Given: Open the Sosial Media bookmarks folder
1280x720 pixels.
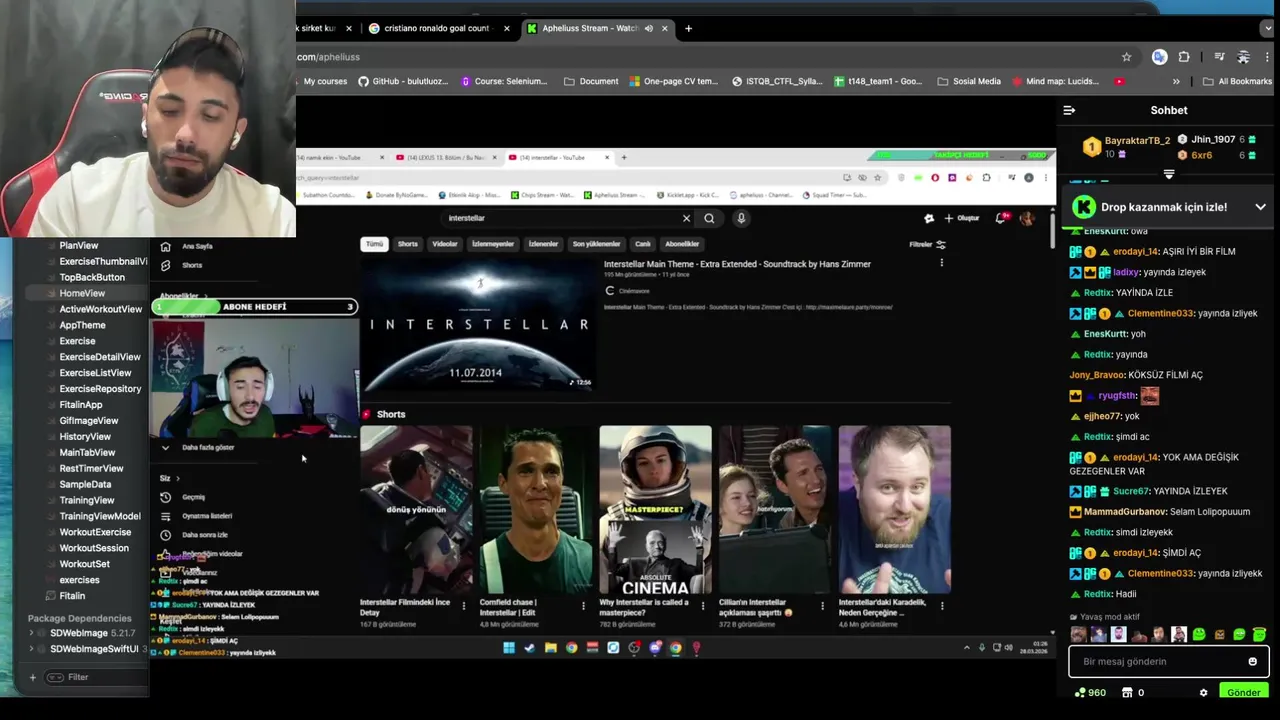Looking at the screenshot, I should coord(969,81).
